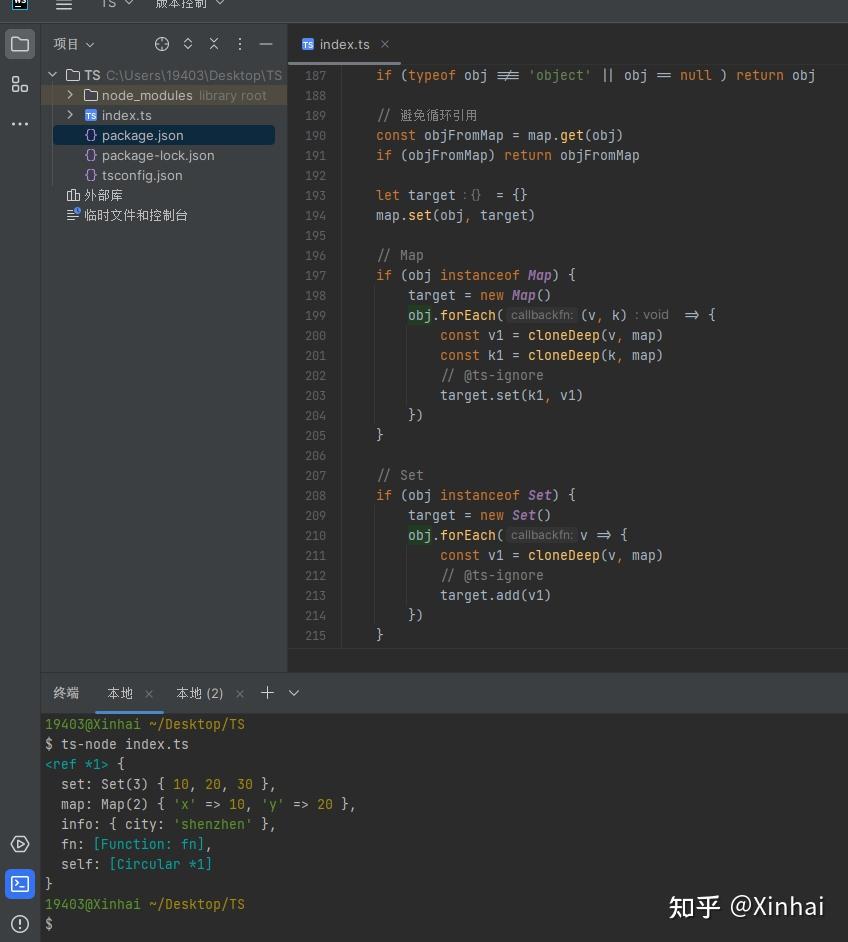The image size is (848, 942).
Task: Click Collapse All in the project panel
Action: (214, 44)
